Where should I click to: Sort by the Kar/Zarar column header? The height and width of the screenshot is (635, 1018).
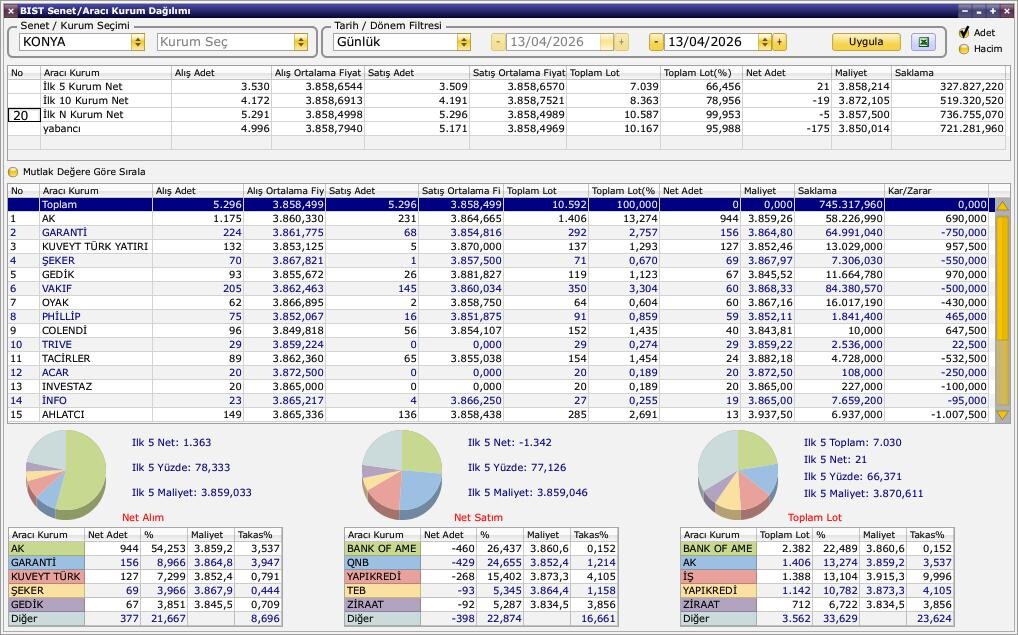tap(935, 191)
